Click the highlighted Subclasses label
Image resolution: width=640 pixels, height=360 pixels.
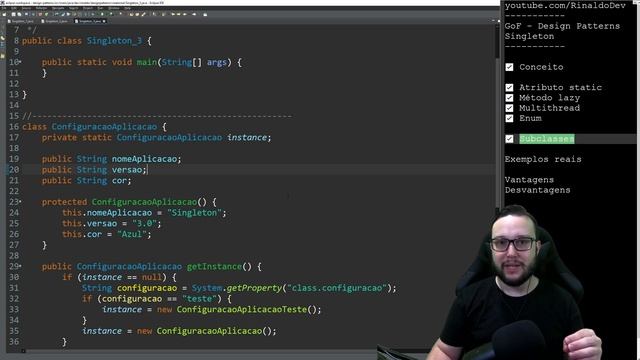pos(547,139)
